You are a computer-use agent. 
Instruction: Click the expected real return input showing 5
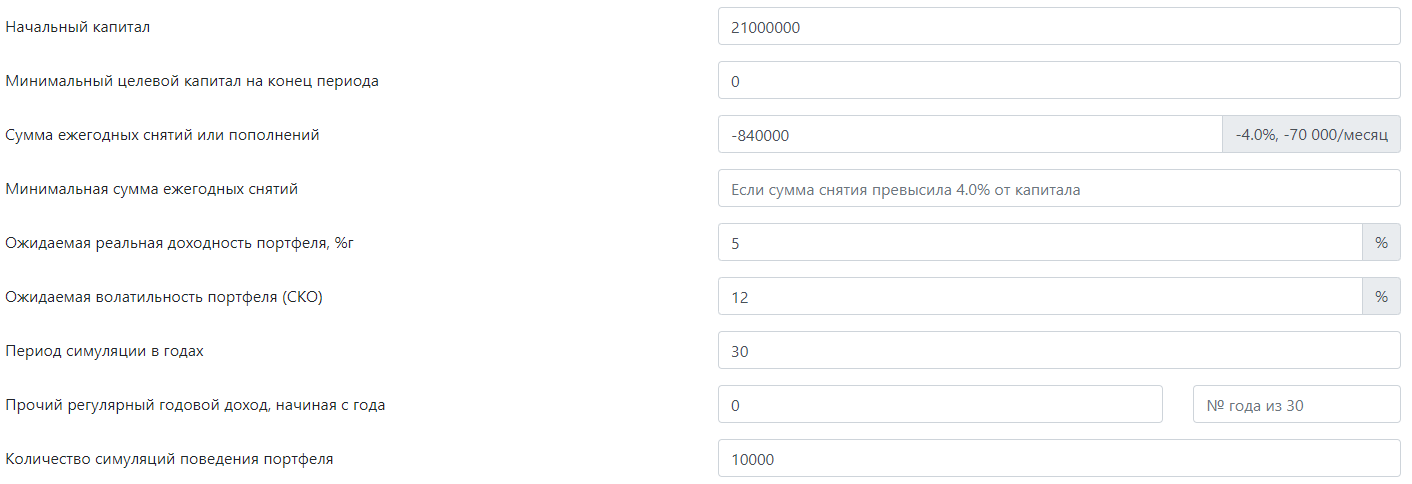coord(1040,243)
